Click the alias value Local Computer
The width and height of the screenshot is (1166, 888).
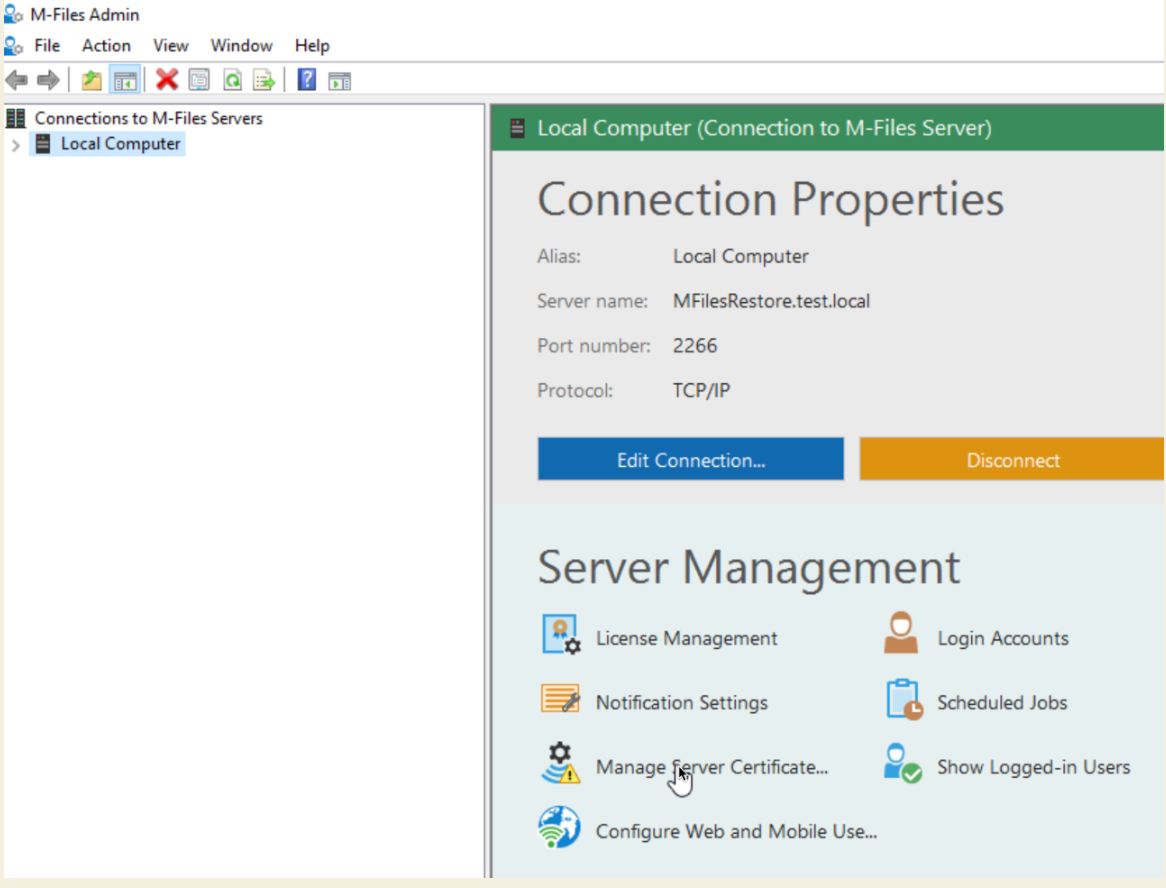741,257
